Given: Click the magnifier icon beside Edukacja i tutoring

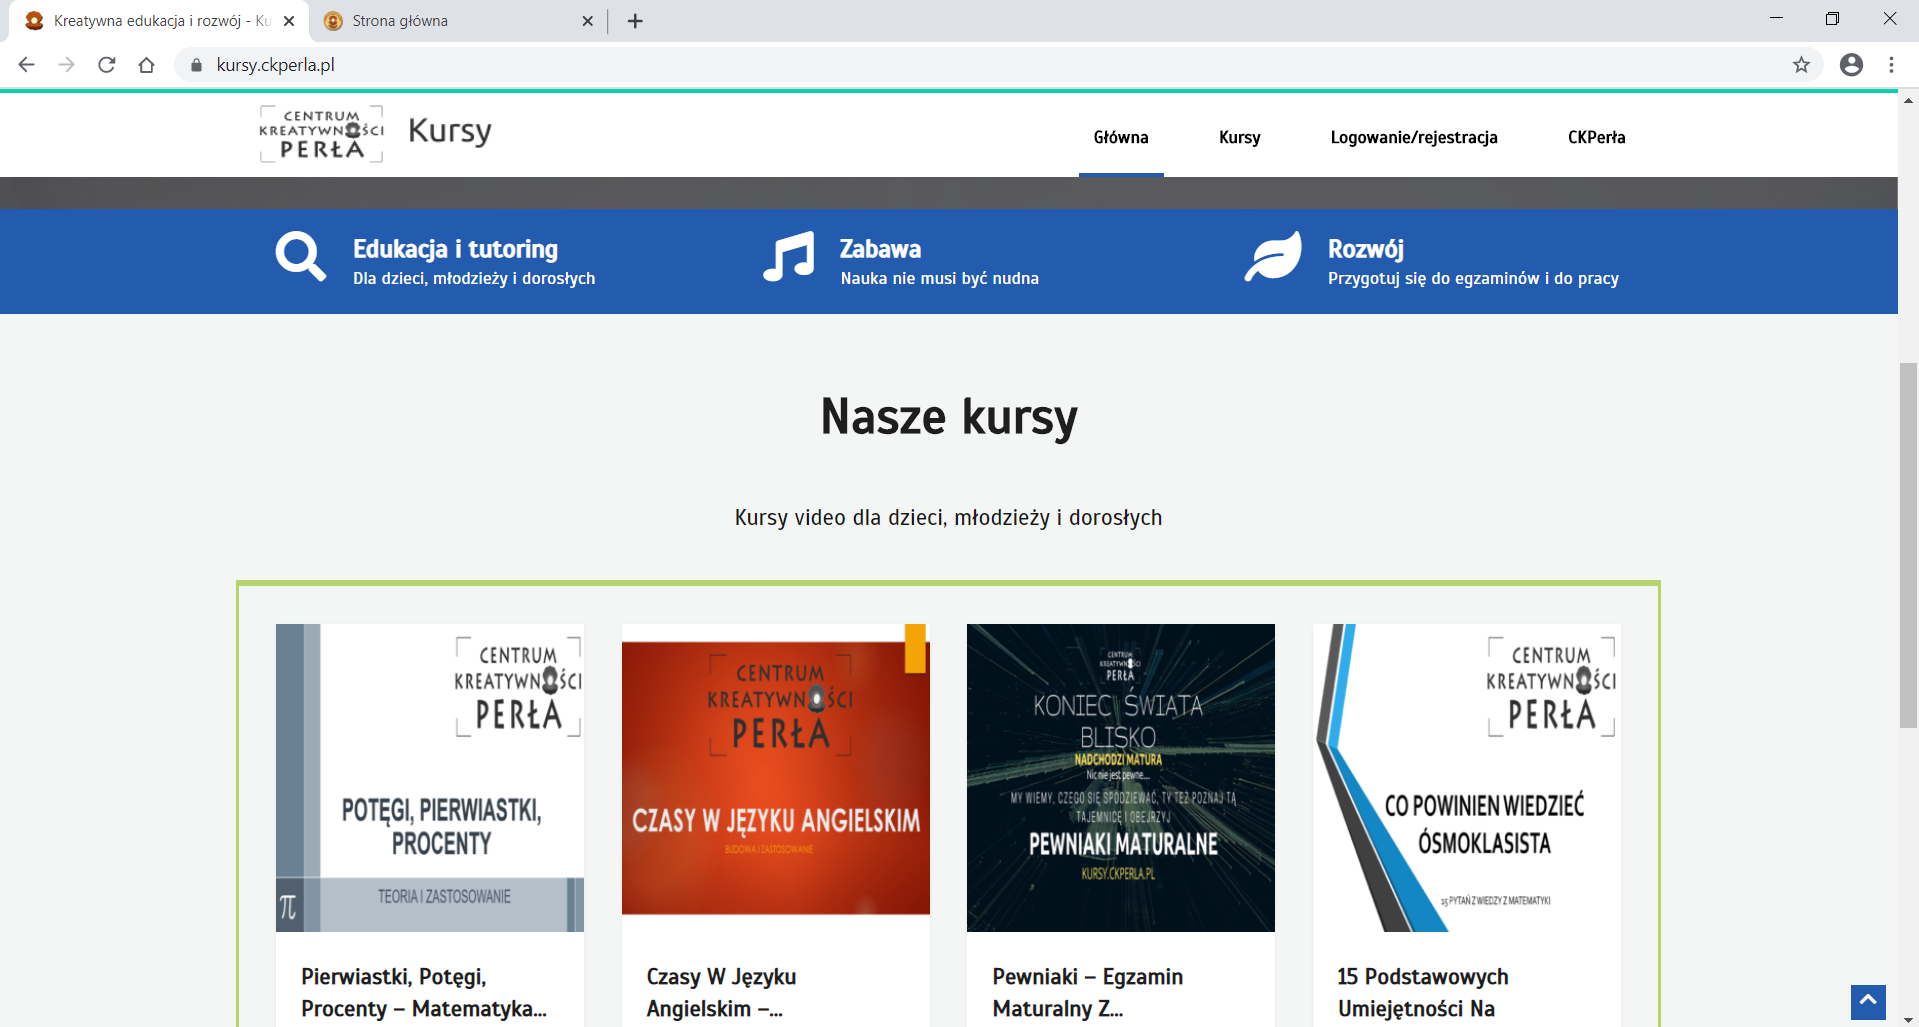Looking at the screenshot, I should 300,257.
